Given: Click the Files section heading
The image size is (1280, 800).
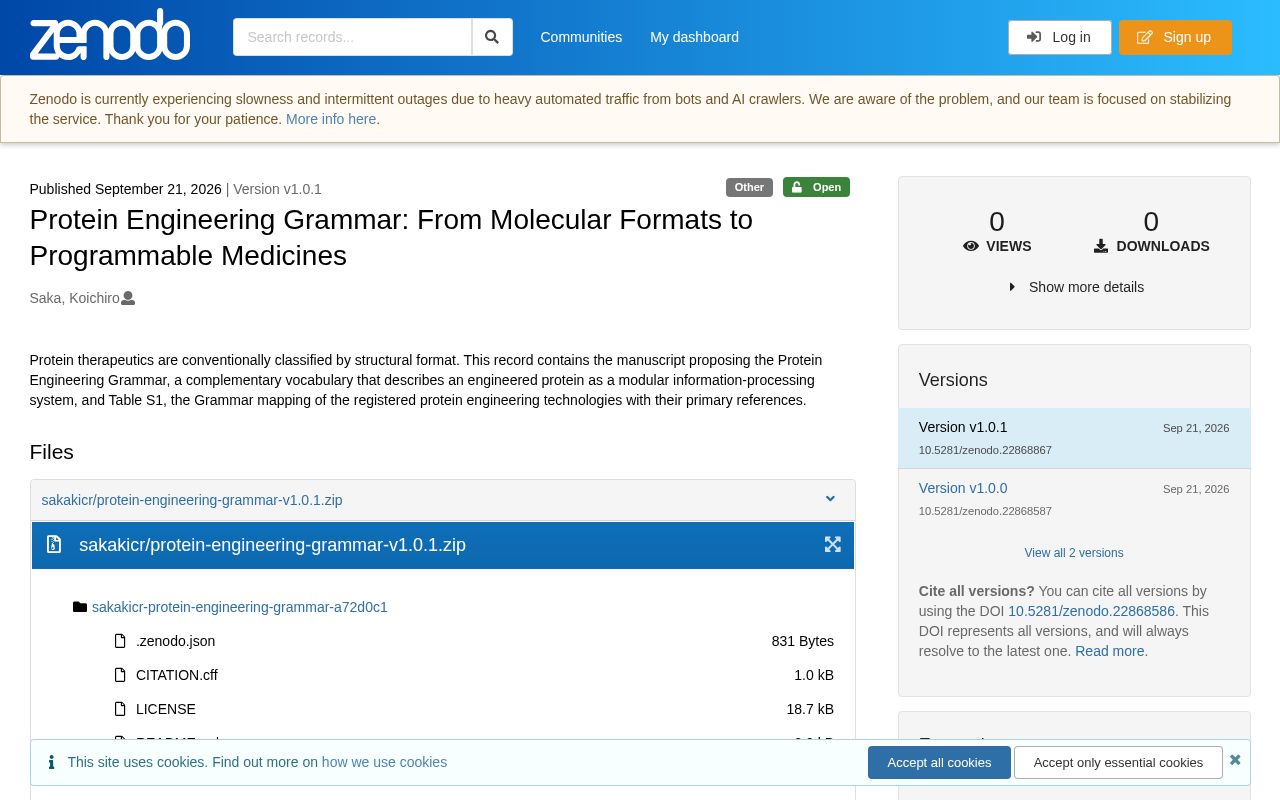Looking at the screenshot, I should click(x=52, y=452).
